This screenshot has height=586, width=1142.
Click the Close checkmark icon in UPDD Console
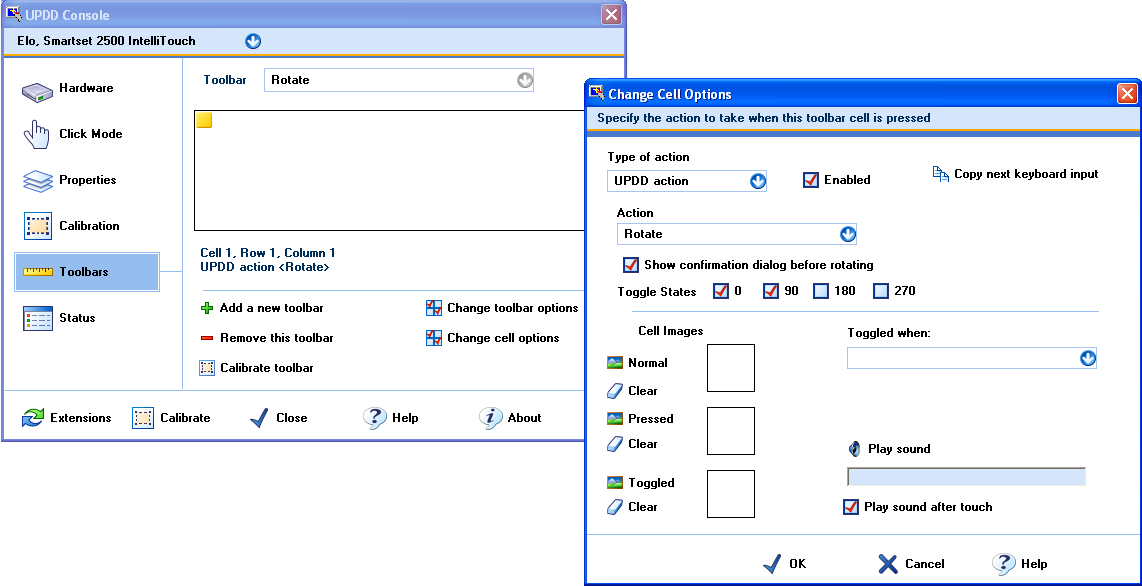click(259, 418)
